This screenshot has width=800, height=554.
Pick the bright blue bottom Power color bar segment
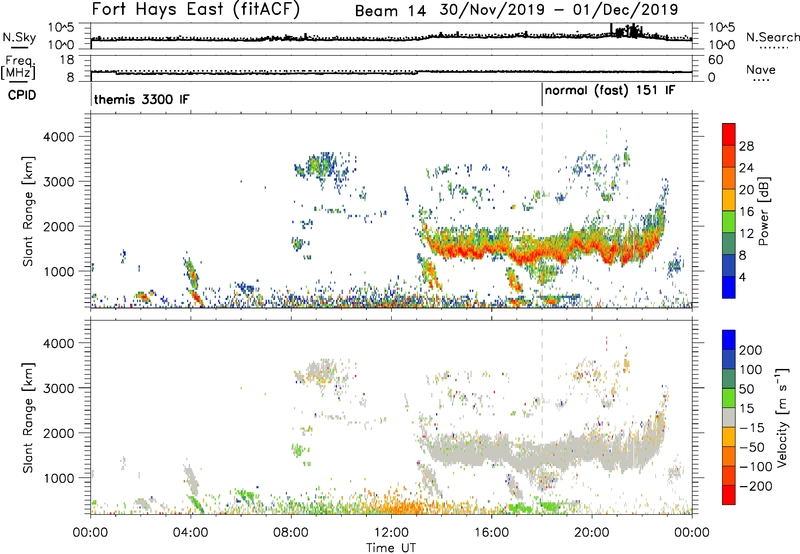[729, 287]
